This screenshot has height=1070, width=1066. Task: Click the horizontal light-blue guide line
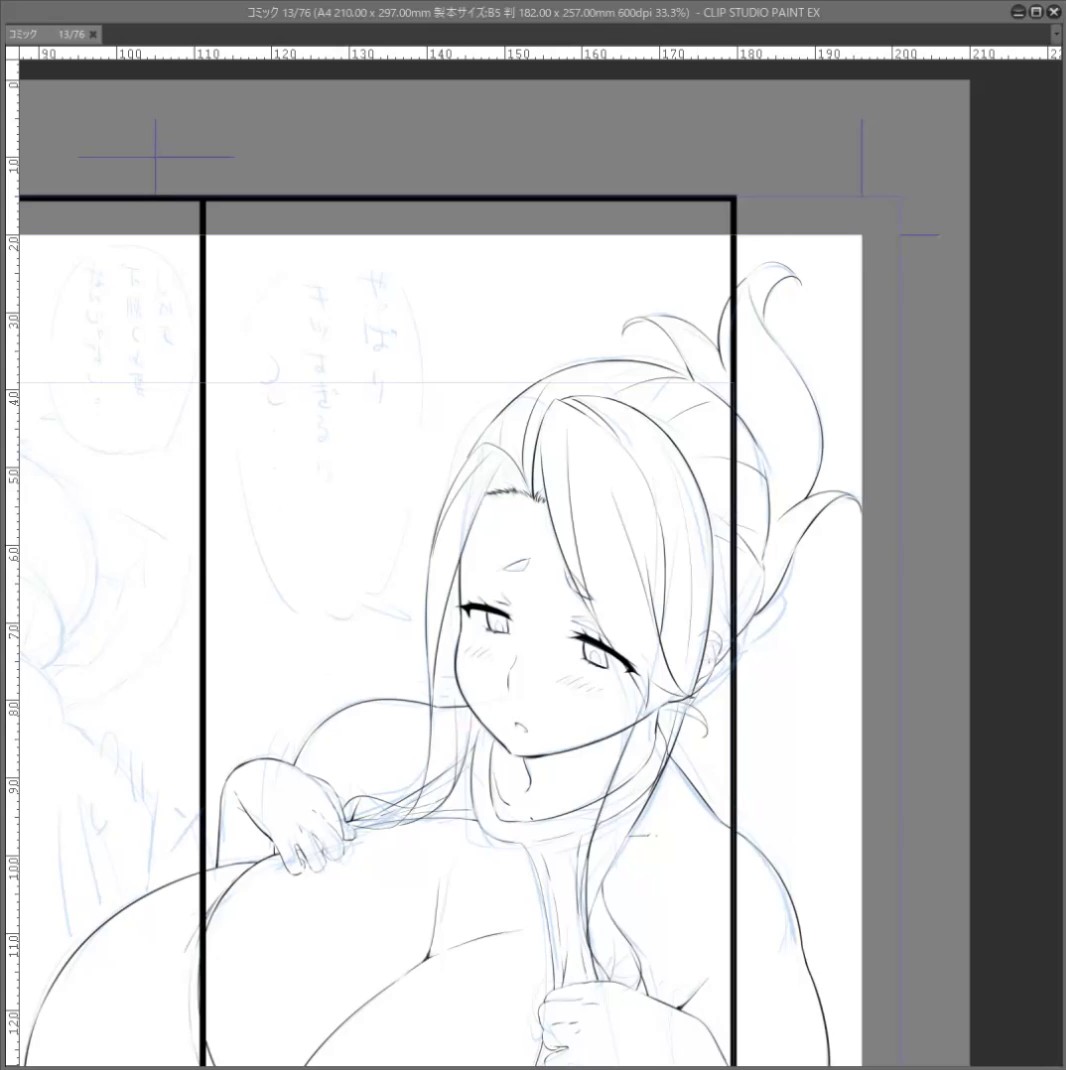tap(375, 382)
